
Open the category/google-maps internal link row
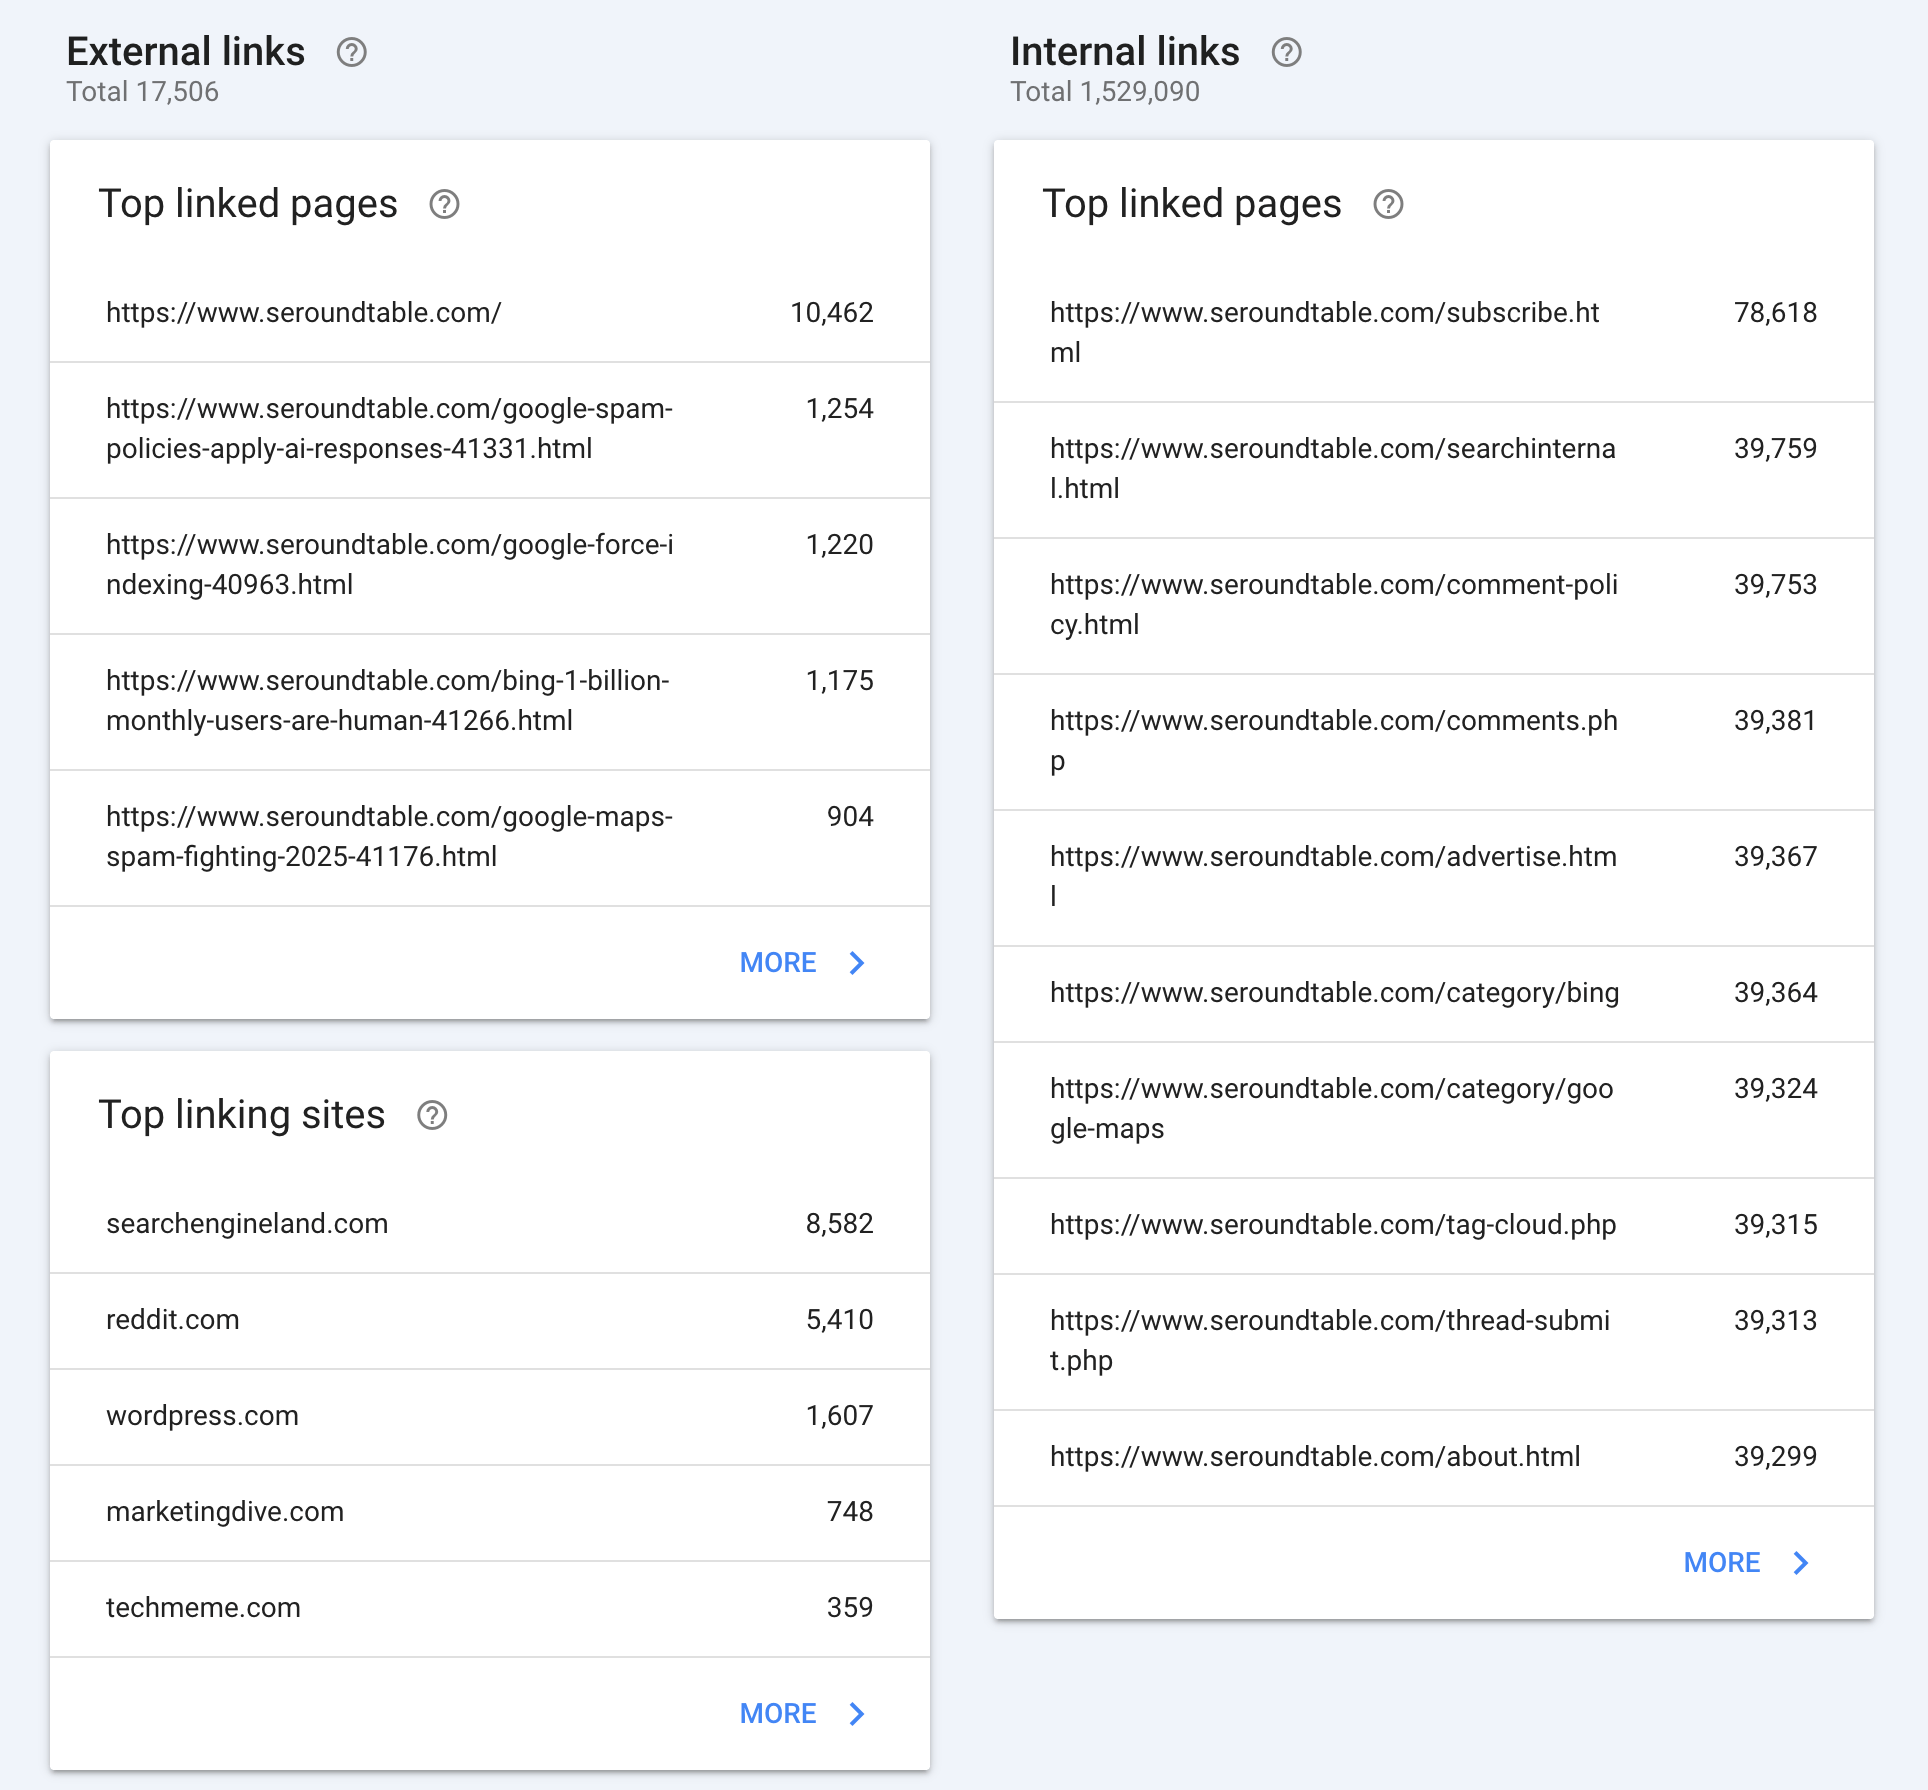[1434, 1109]
